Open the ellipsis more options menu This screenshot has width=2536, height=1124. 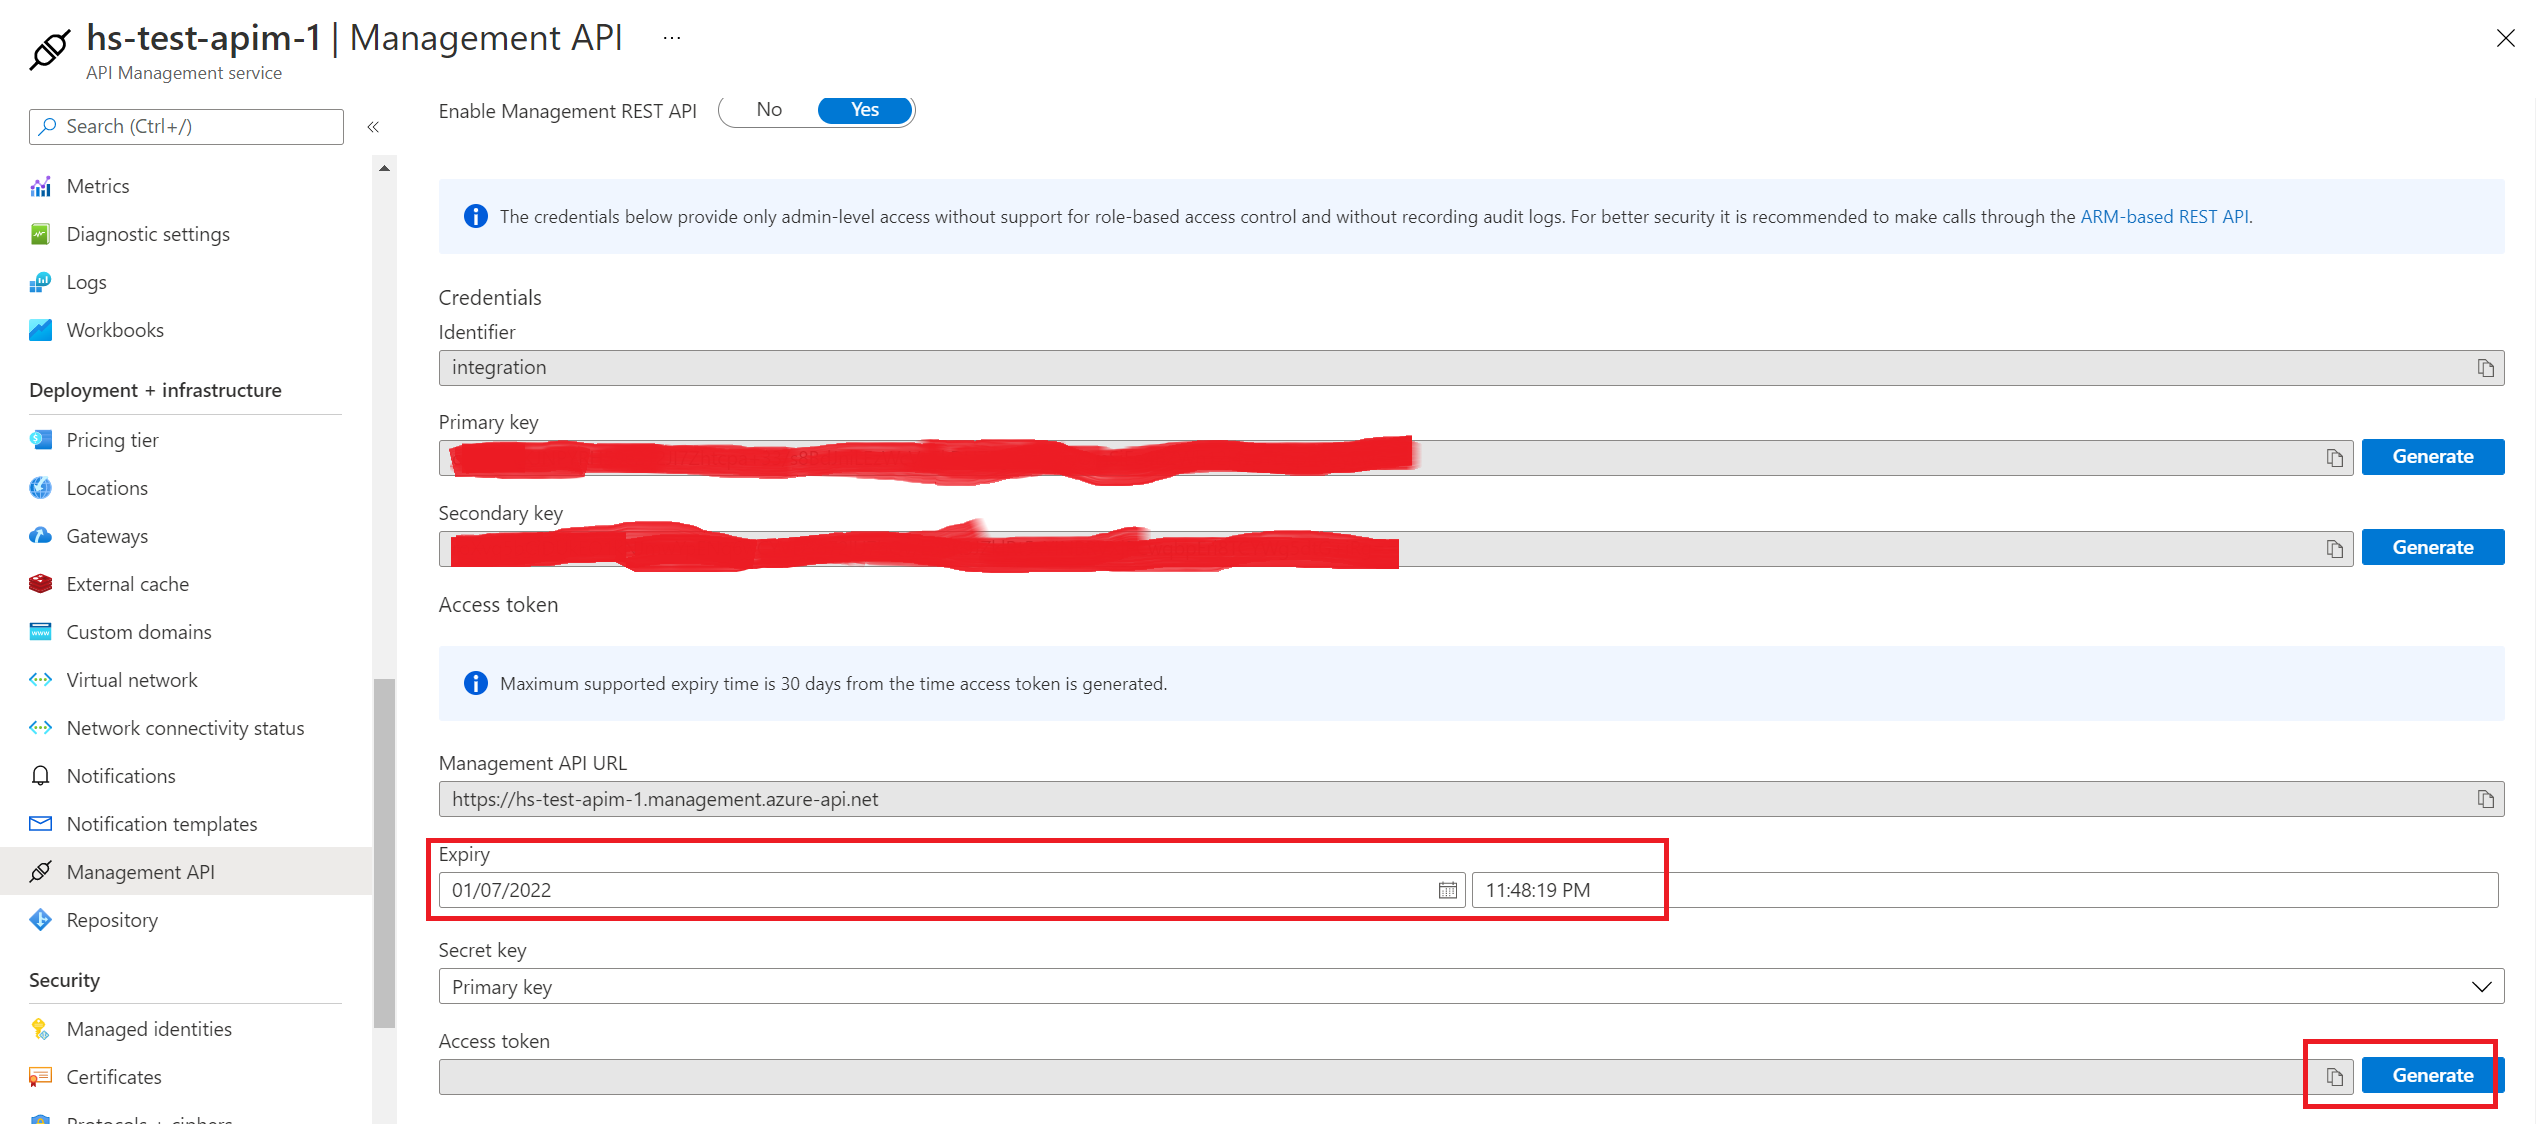[672, 38]
